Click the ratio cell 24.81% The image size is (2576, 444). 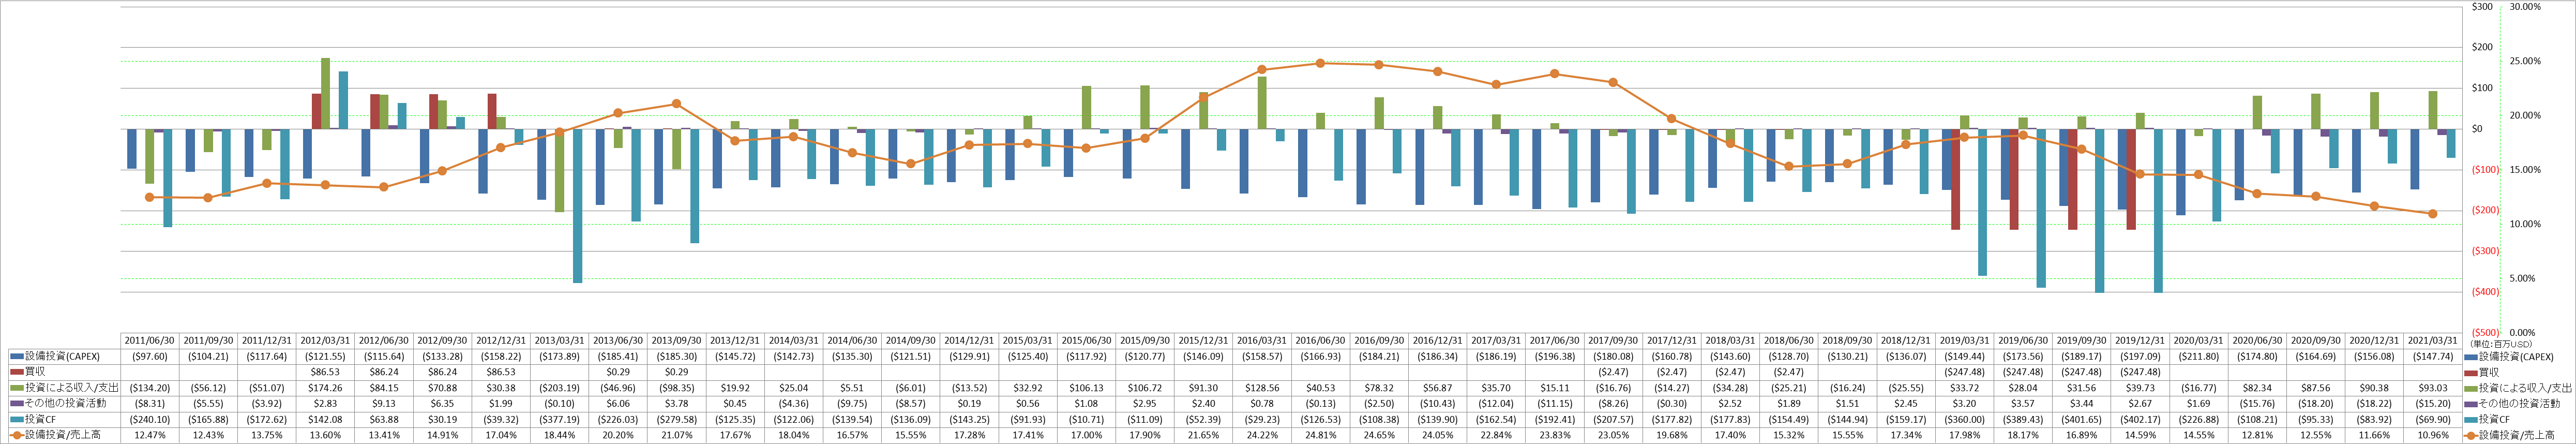tap(1320, 435)
